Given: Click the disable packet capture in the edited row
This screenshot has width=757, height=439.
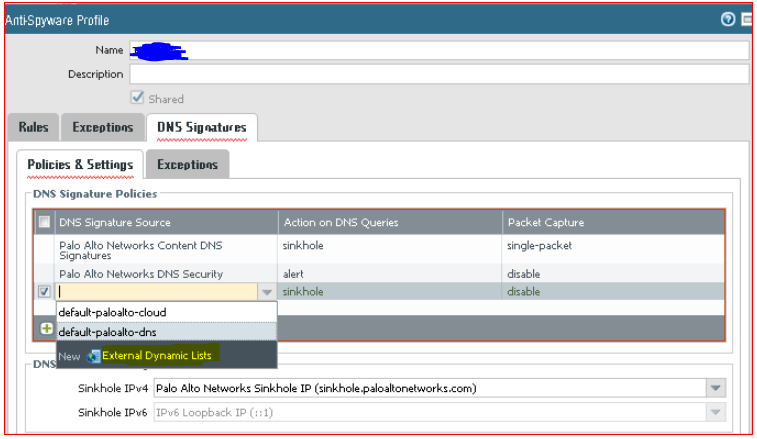Looking at the screenshot, I should click(x=523, y=292).
